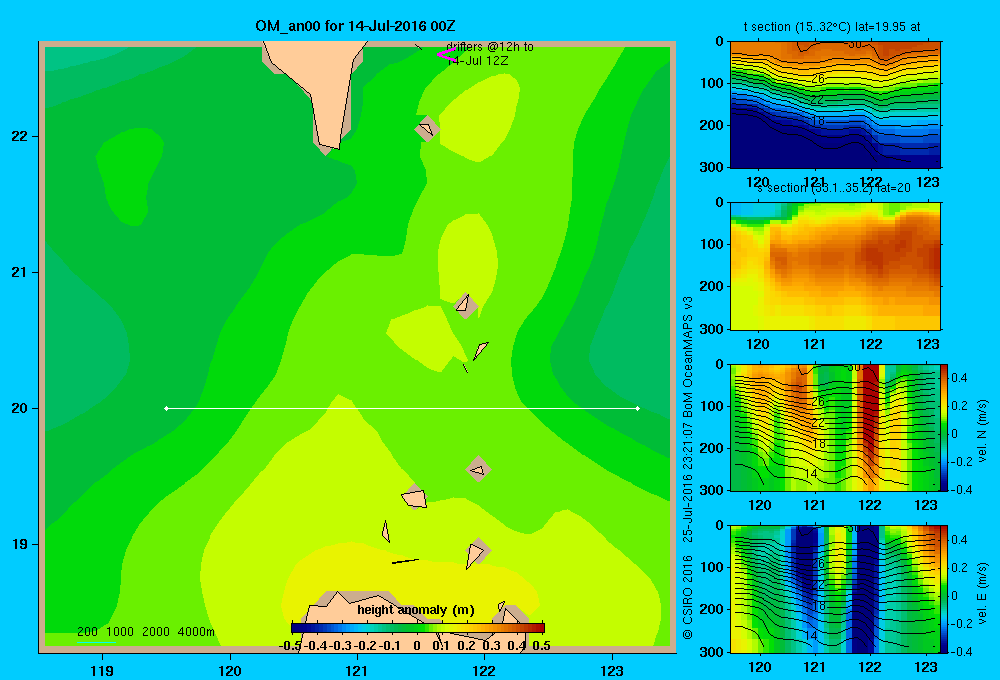Click the green zero region of height anomaly colorbar
1000x680 pixels.
click(x=418, y=628)
